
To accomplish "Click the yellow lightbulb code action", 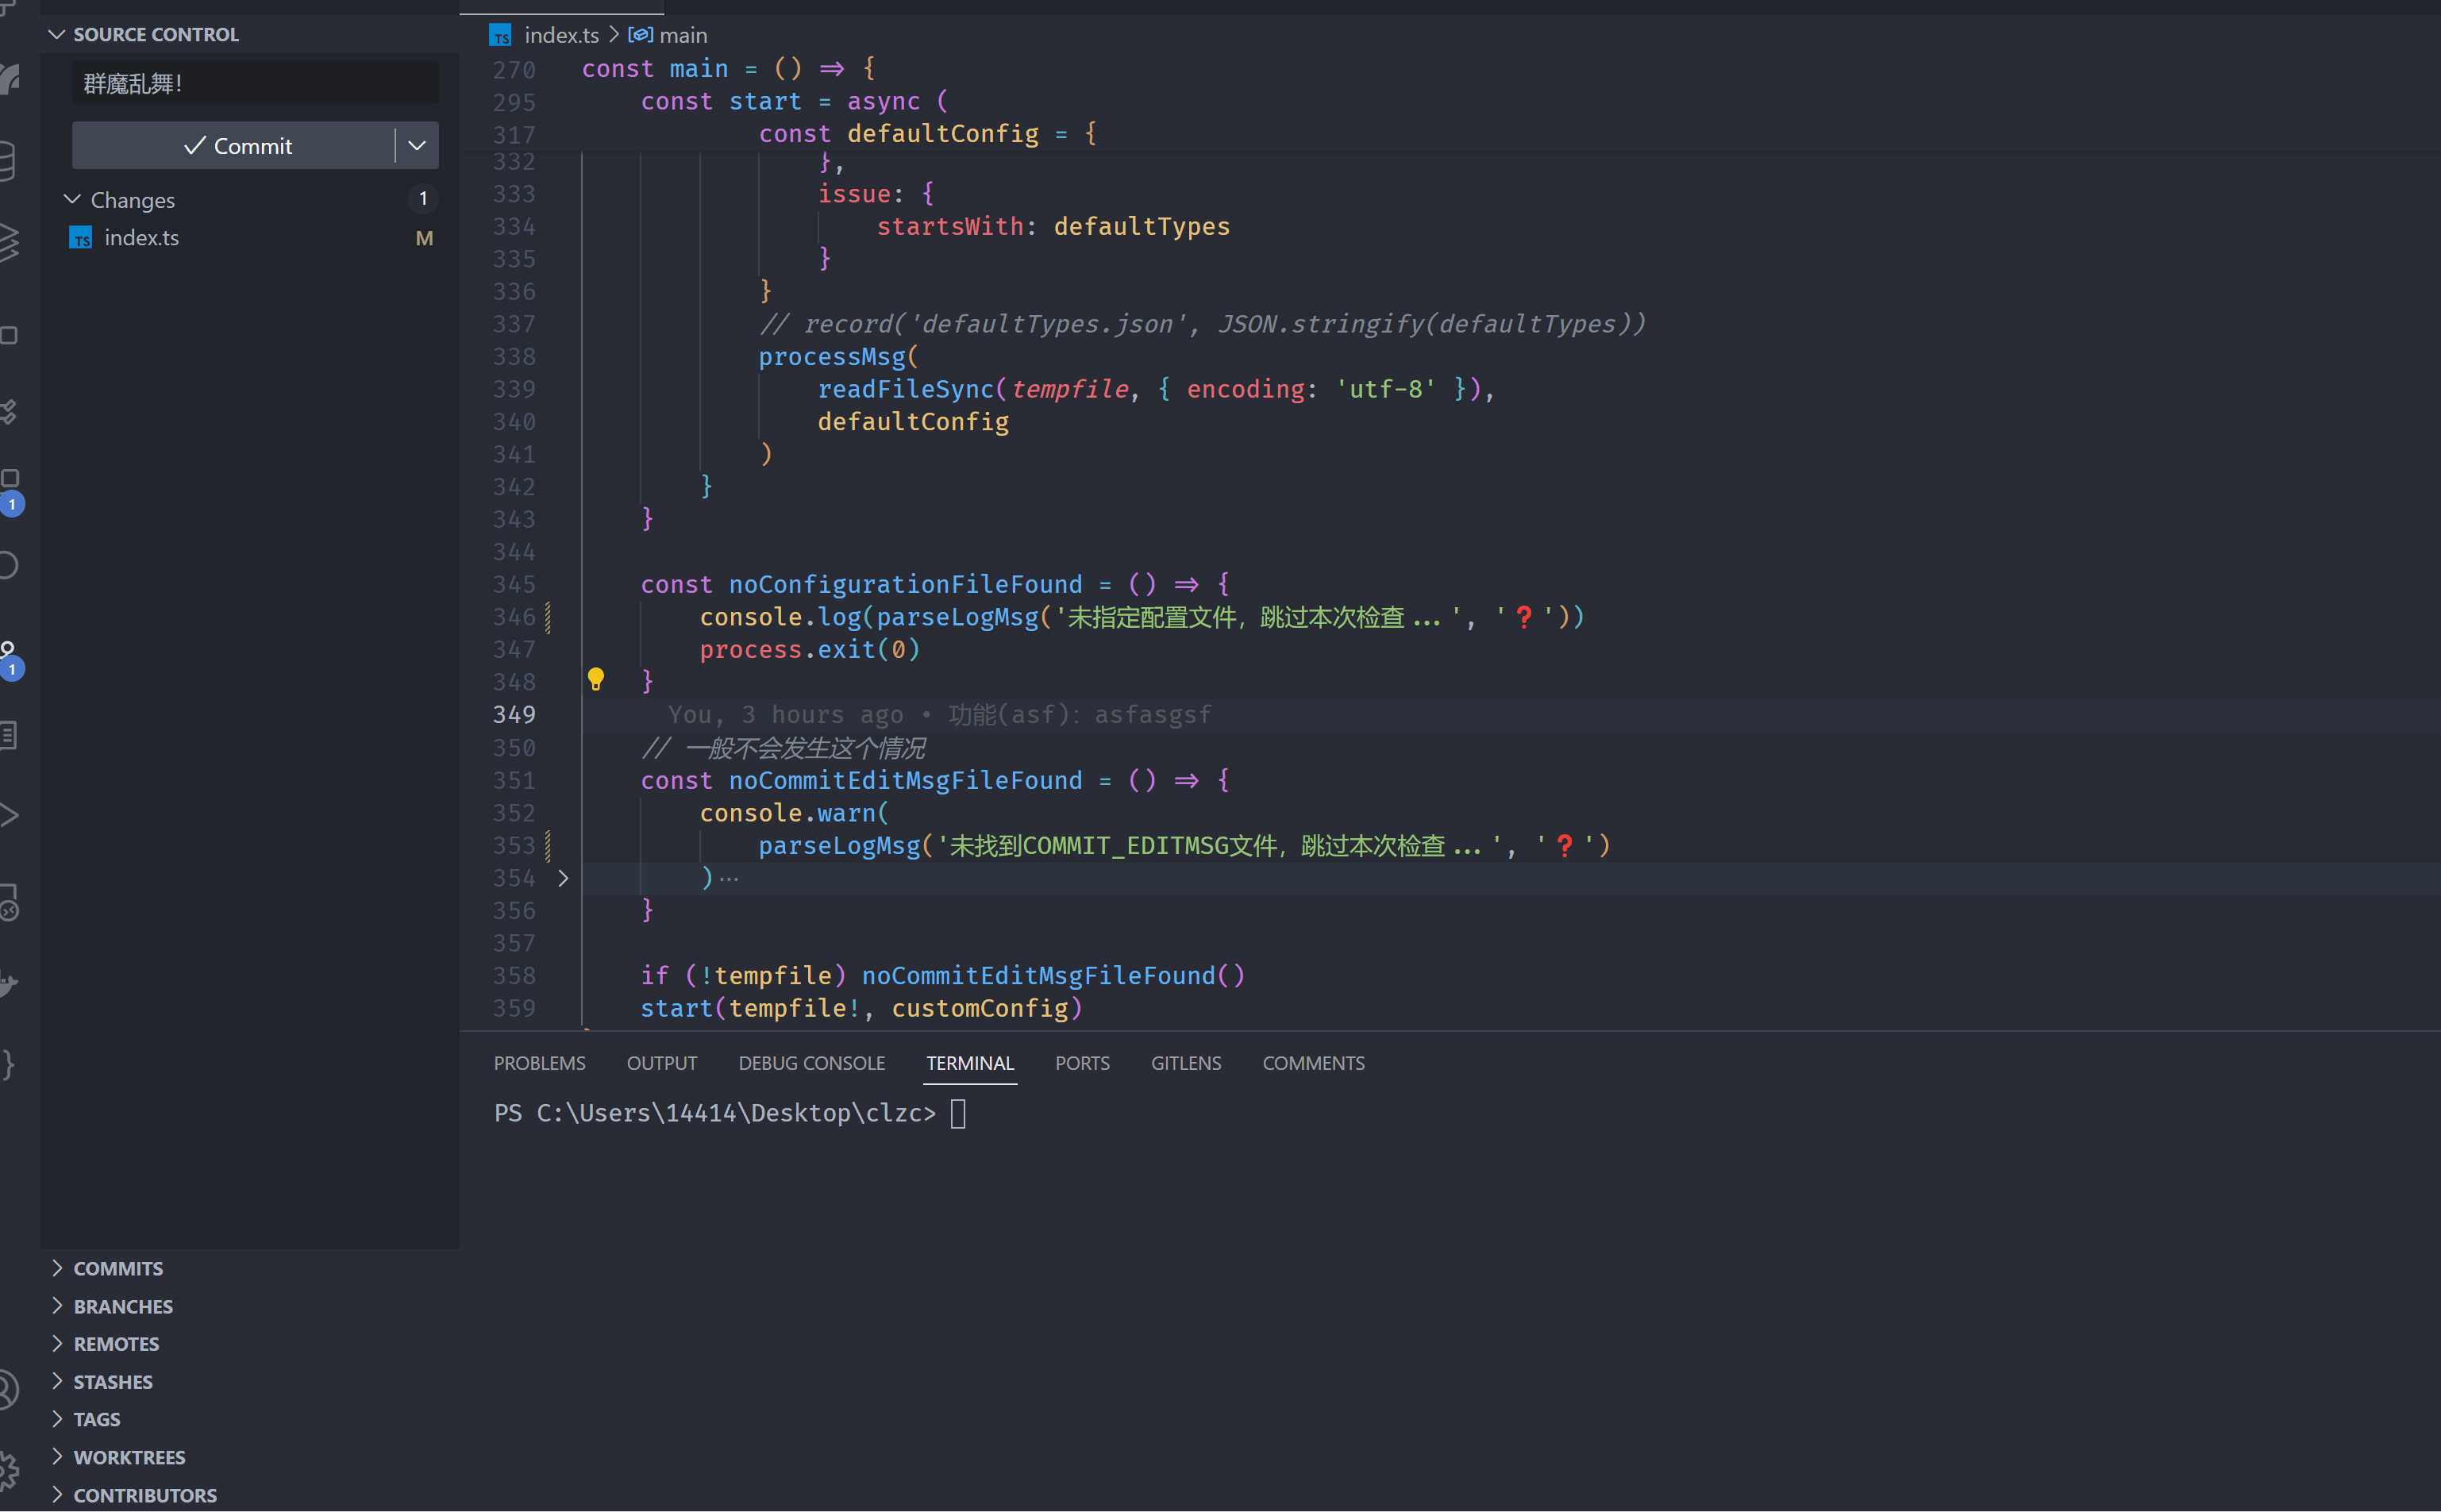I will pos(595,680).
